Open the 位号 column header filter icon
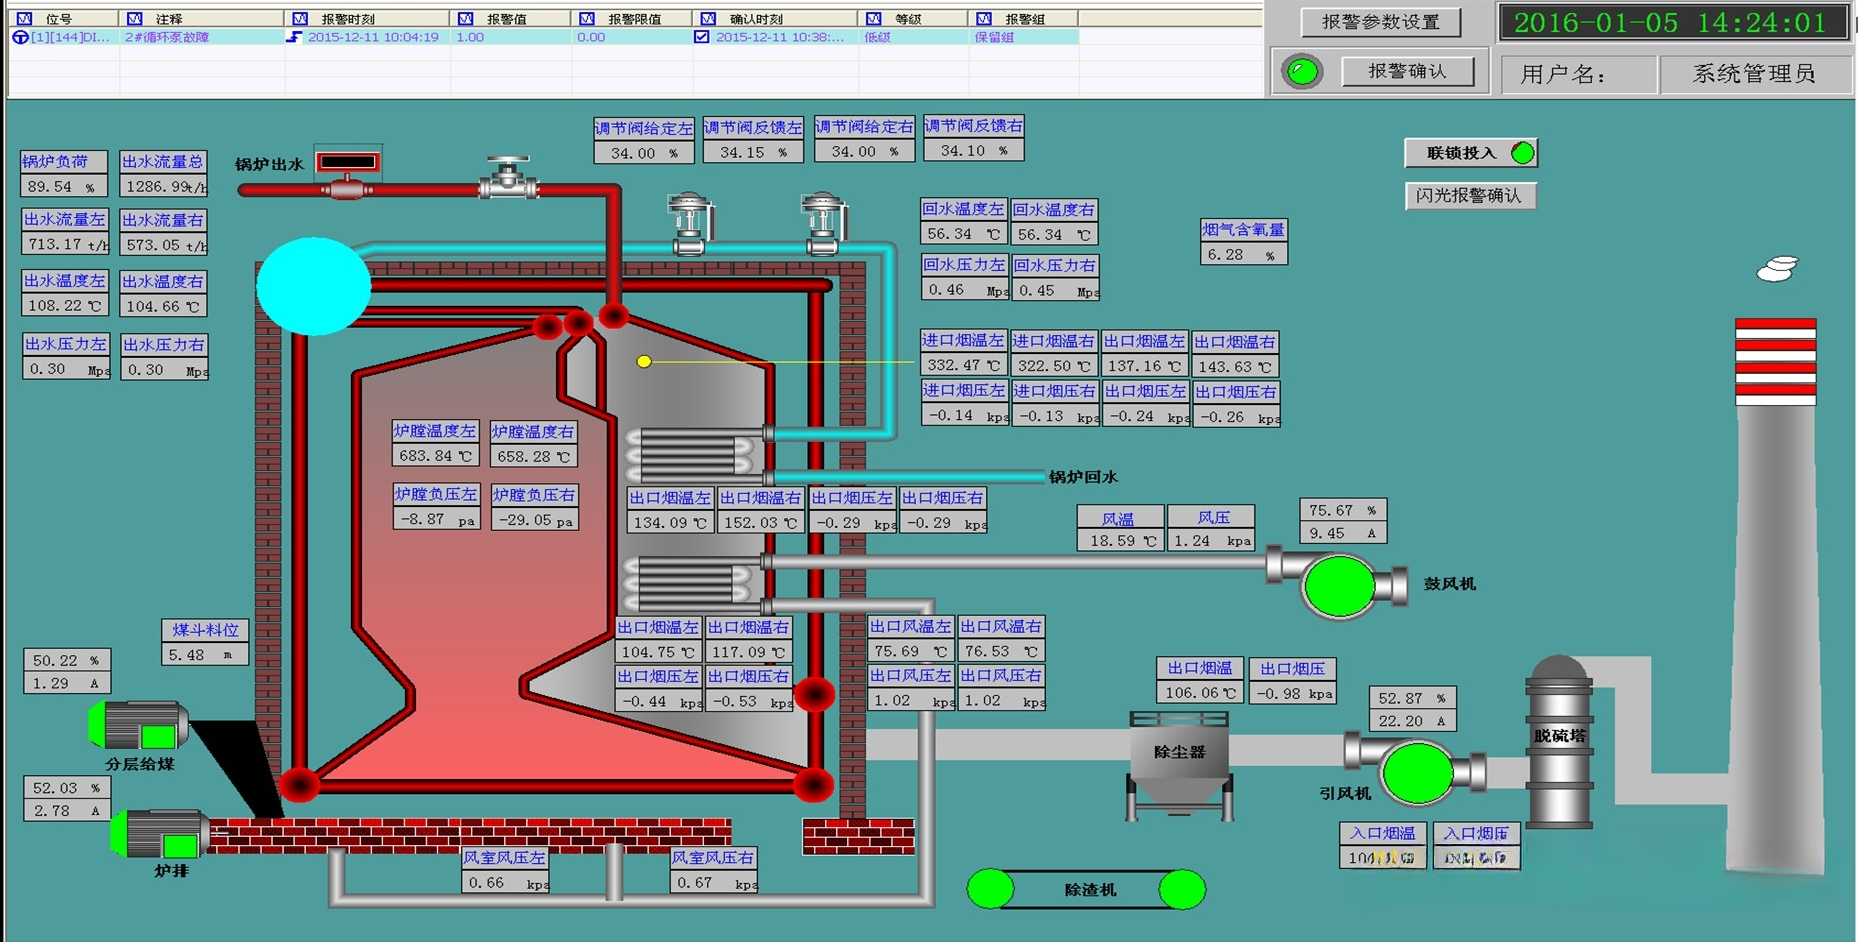 (25, 18)
